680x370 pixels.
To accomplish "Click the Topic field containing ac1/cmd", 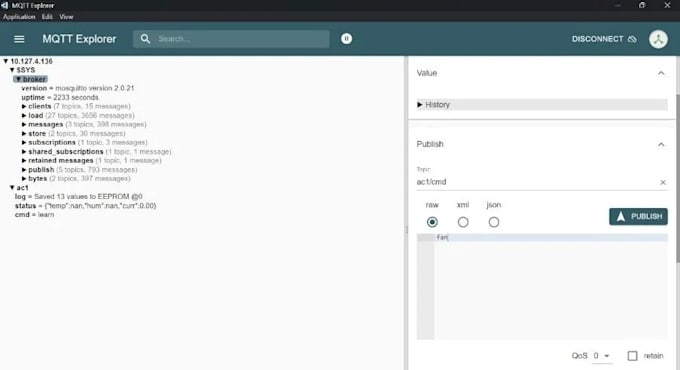I will [536, 182].
